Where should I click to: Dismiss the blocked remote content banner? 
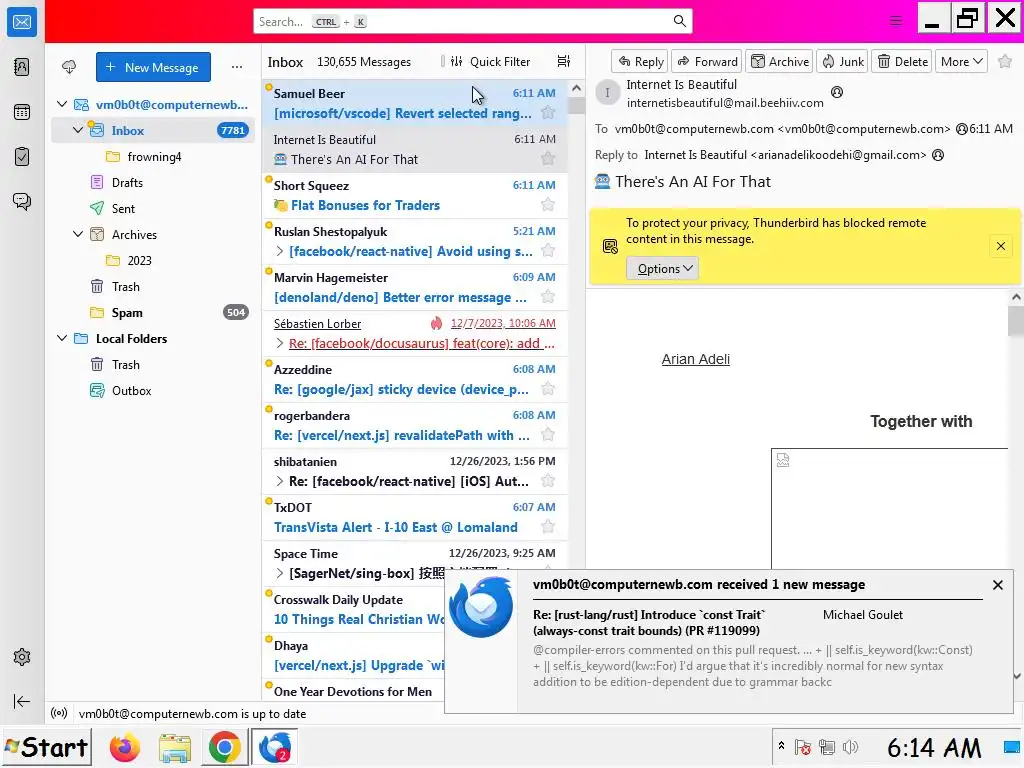(1000, 246)
